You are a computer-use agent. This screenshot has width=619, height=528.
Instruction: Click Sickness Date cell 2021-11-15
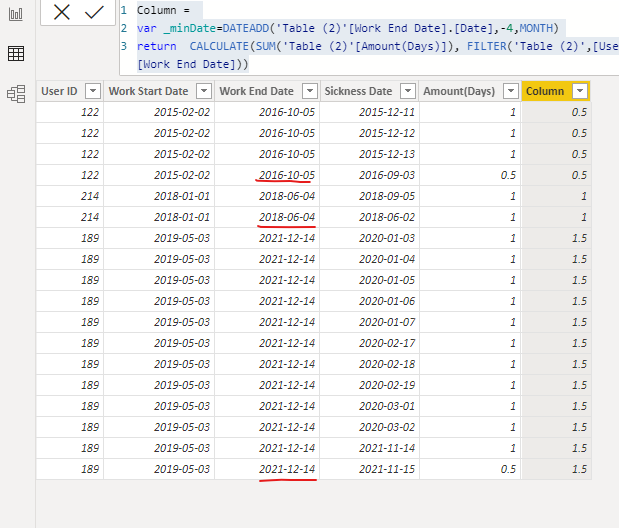(x=370, y=469)
